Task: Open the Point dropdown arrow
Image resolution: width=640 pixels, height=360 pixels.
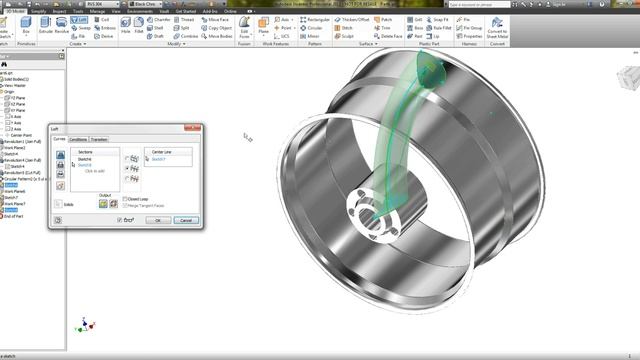Action: tap(295, 28)
